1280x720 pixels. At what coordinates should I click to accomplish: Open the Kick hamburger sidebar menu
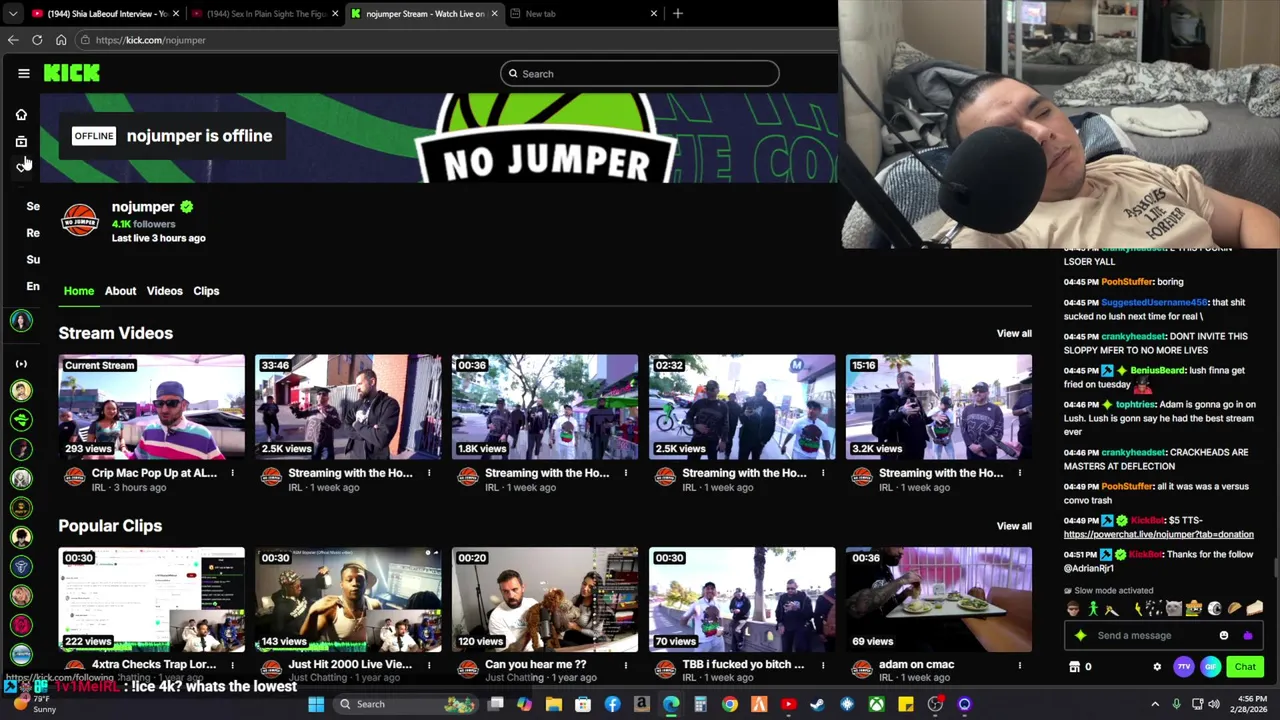point(24,73)
